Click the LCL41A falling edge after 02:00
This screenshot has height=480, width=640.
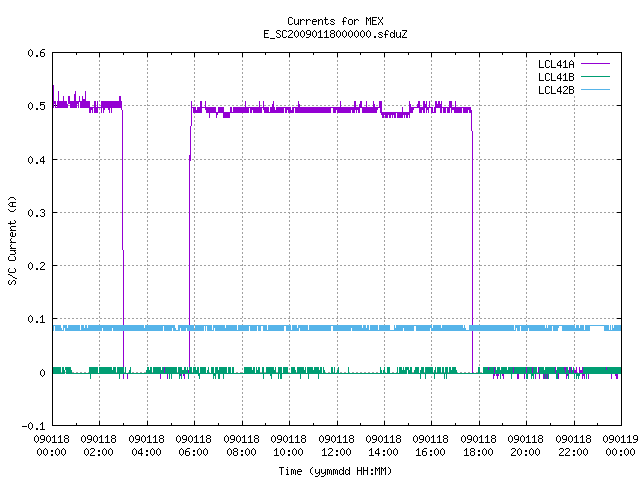click(123, 239)
